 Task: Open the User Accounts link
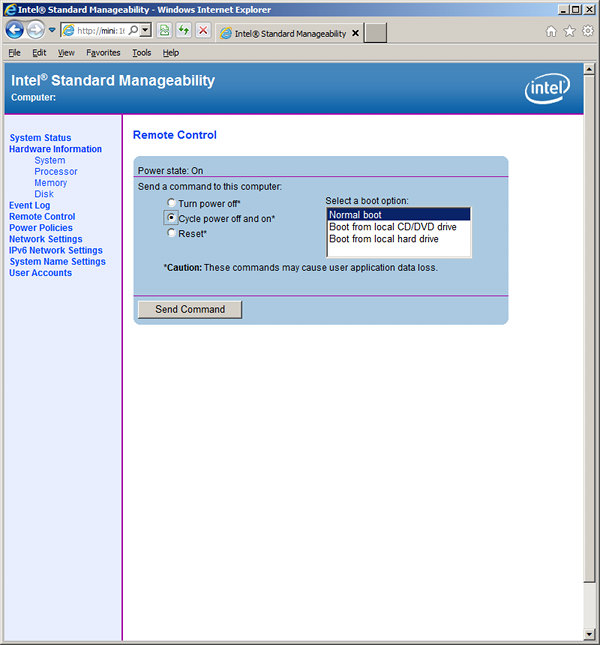pos(40,273)
